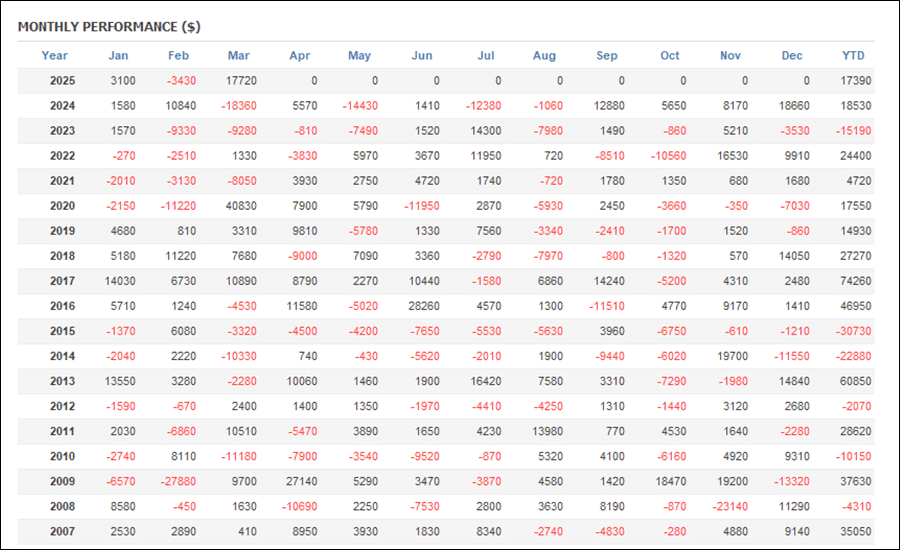Click the 14300 value for Jul 2023

tap(486, 131)
